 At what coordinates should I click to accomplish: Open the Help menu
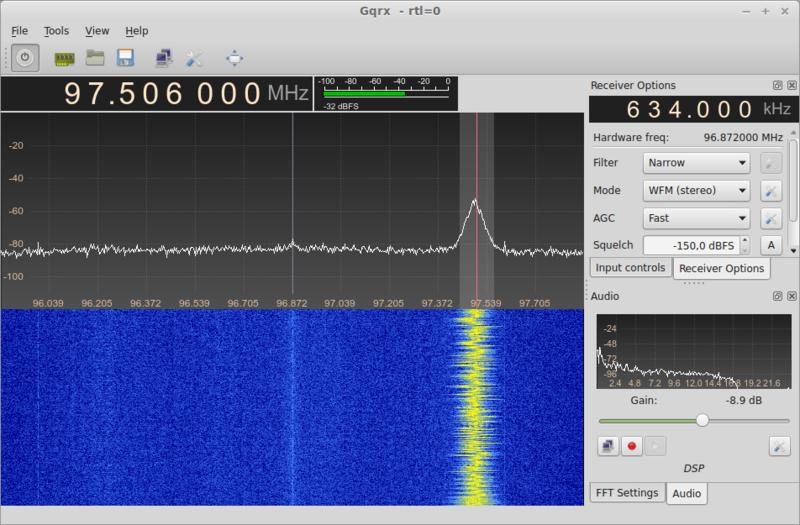(137, 31)
